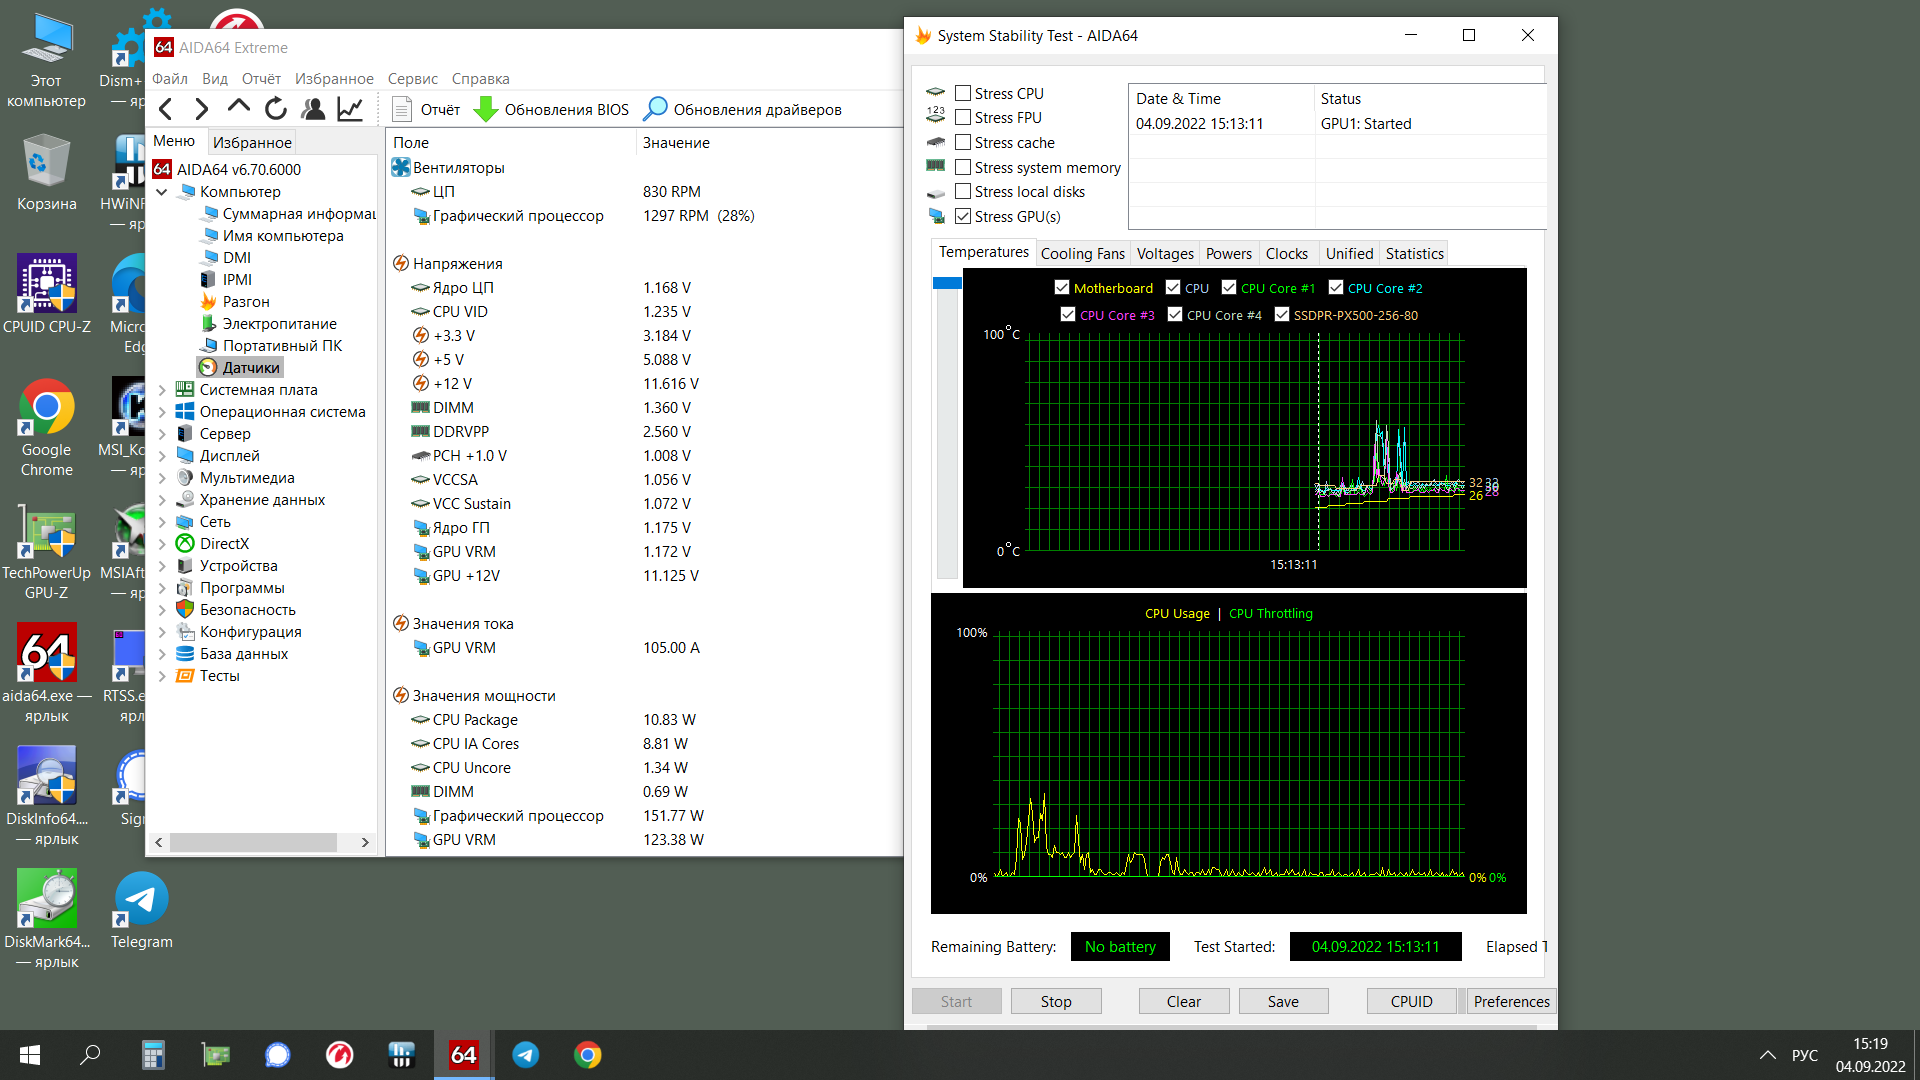Click the graph chart toolbar icon
Viewport: 1920px width, 1080px height.
350,109
